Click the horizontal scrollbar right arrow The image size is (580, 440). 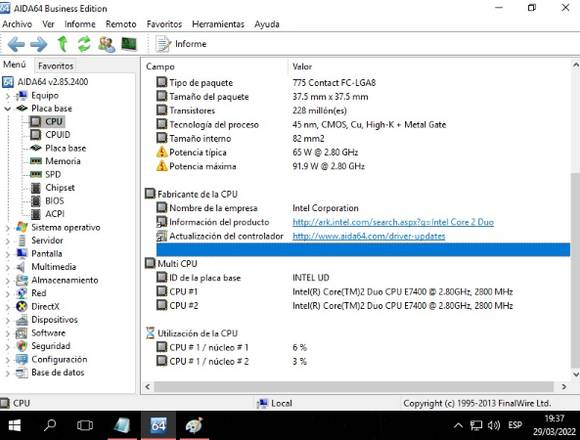click(x=564, y=387)
